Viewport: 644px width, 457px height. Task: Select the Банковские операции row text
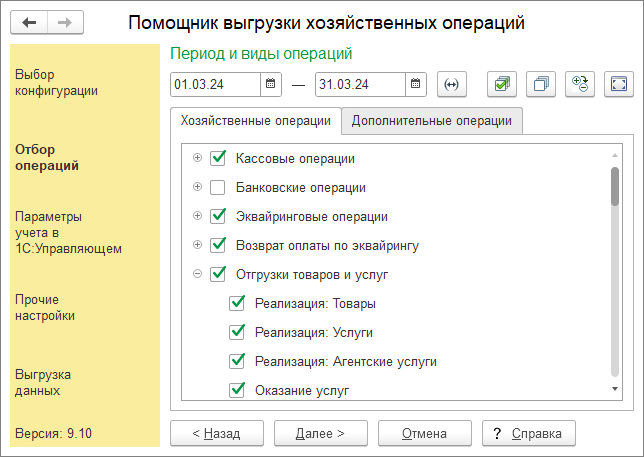pyautogui.click(x=301, y=188)
